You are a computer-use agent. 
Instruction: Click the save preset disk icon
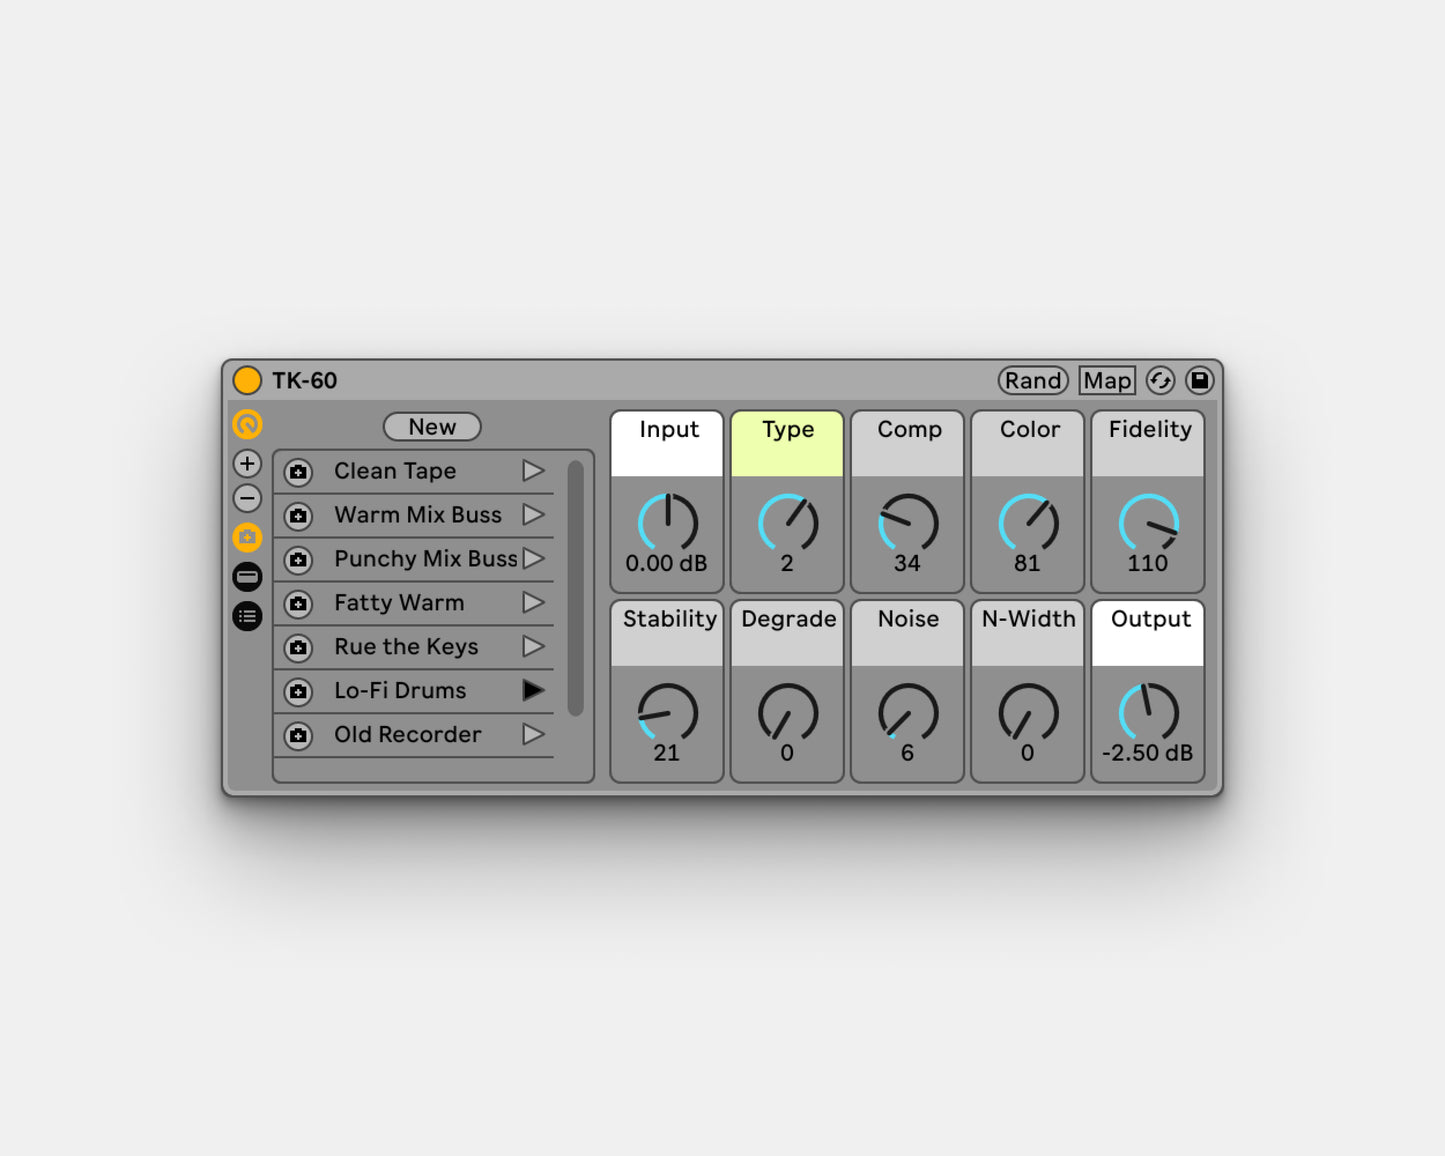click(x=1199, y=381)
